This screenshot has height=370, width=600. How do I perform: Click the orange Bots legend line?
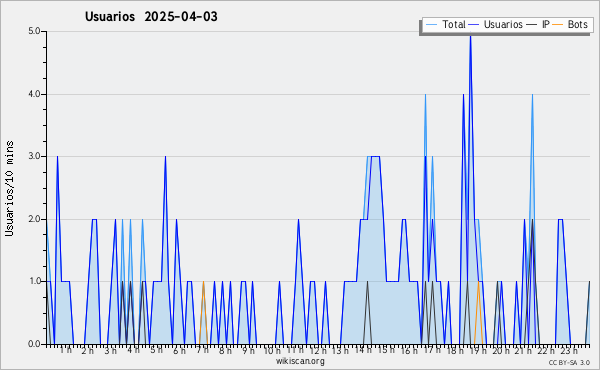[559, 24]
